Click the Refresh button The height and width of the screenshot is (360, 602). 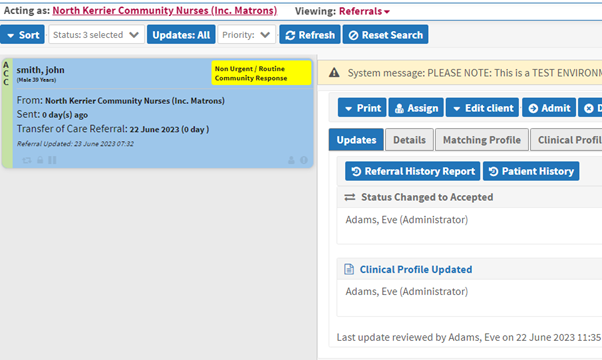[310, 35]
